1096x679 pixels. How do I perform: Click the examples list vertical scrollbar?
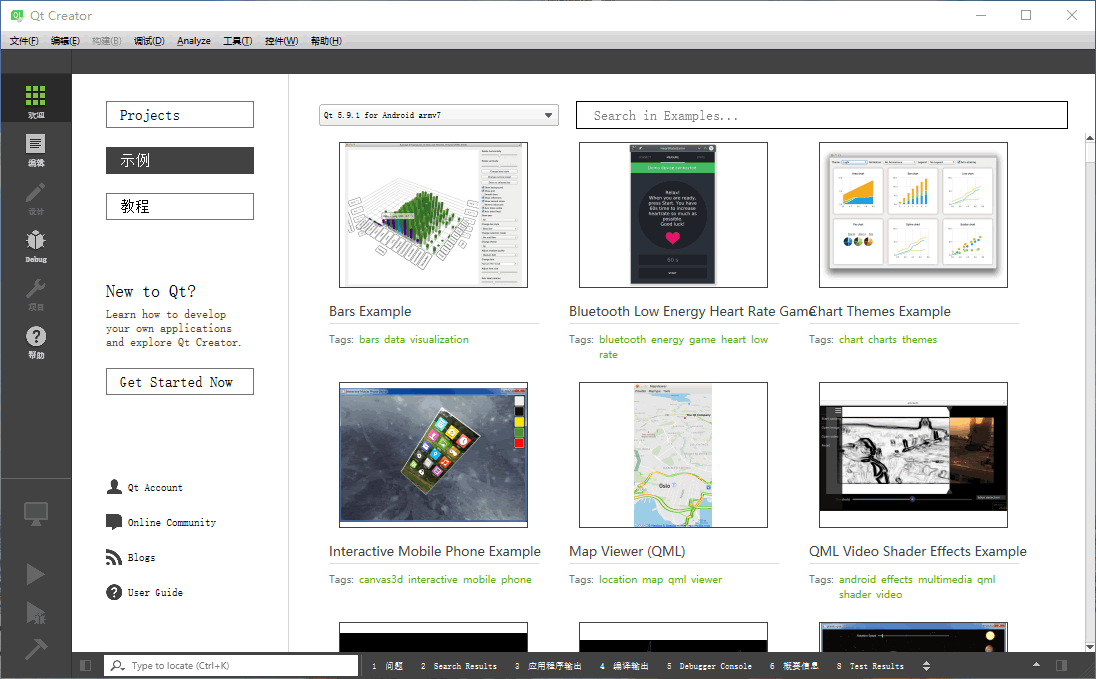pyautogui.click(x=1090, y=393)
